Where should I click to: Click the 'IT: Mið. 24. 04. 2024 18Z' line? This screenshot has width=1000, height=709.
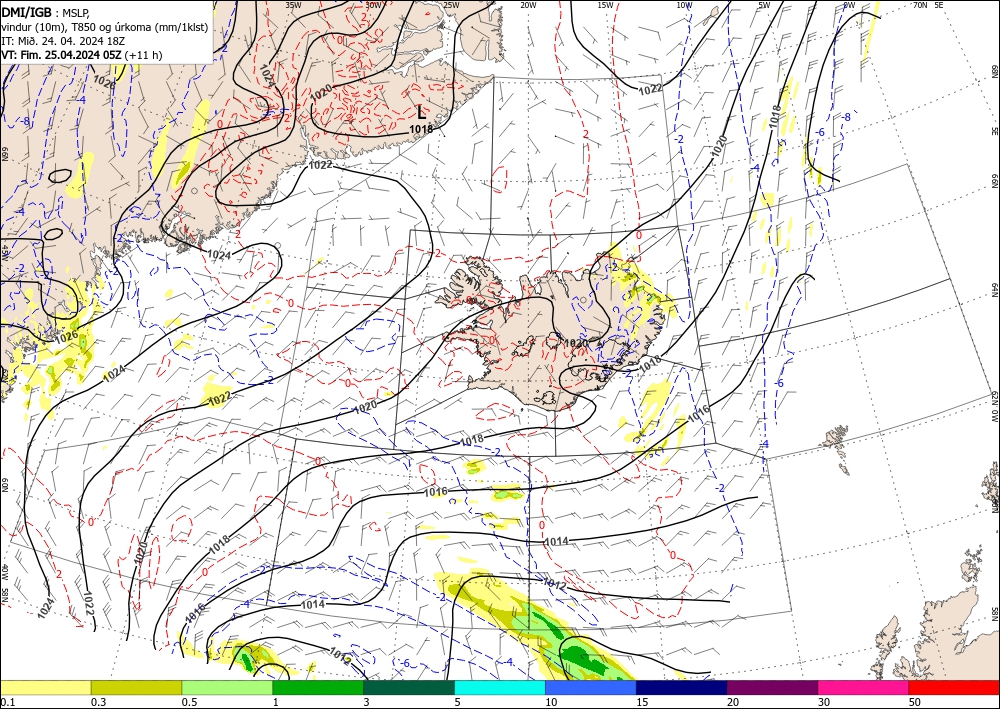[x=62, y=41]
